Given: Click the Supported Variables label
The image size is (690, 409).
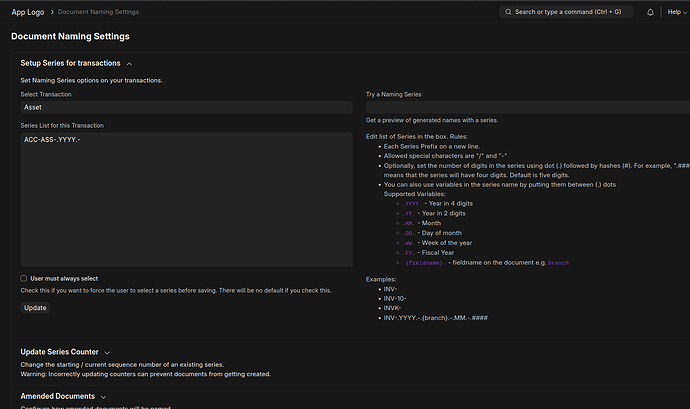Looking at the screenshot, I should [415, 194].
